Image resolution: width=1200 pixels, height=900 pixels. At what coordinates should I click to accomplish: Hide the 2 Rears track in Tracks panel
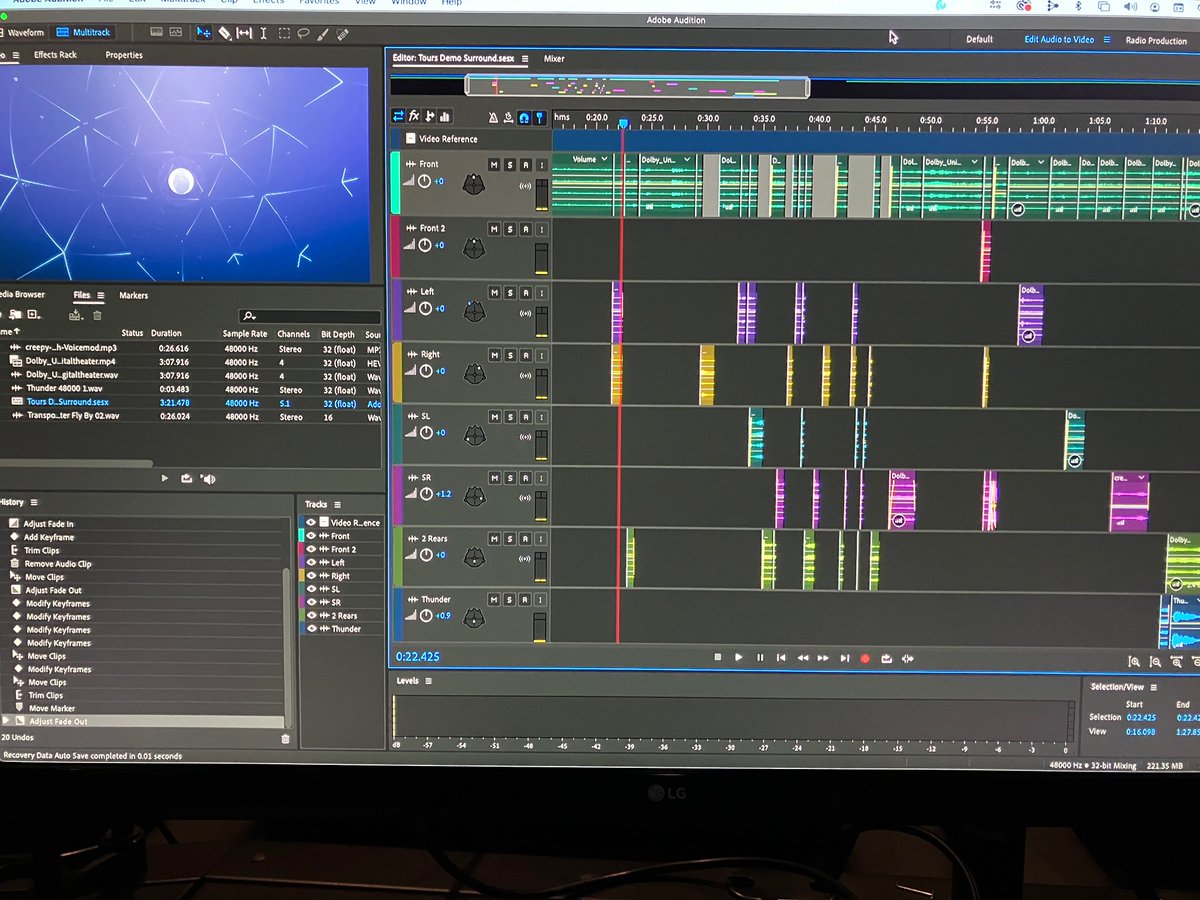click(x=311, y=616)
